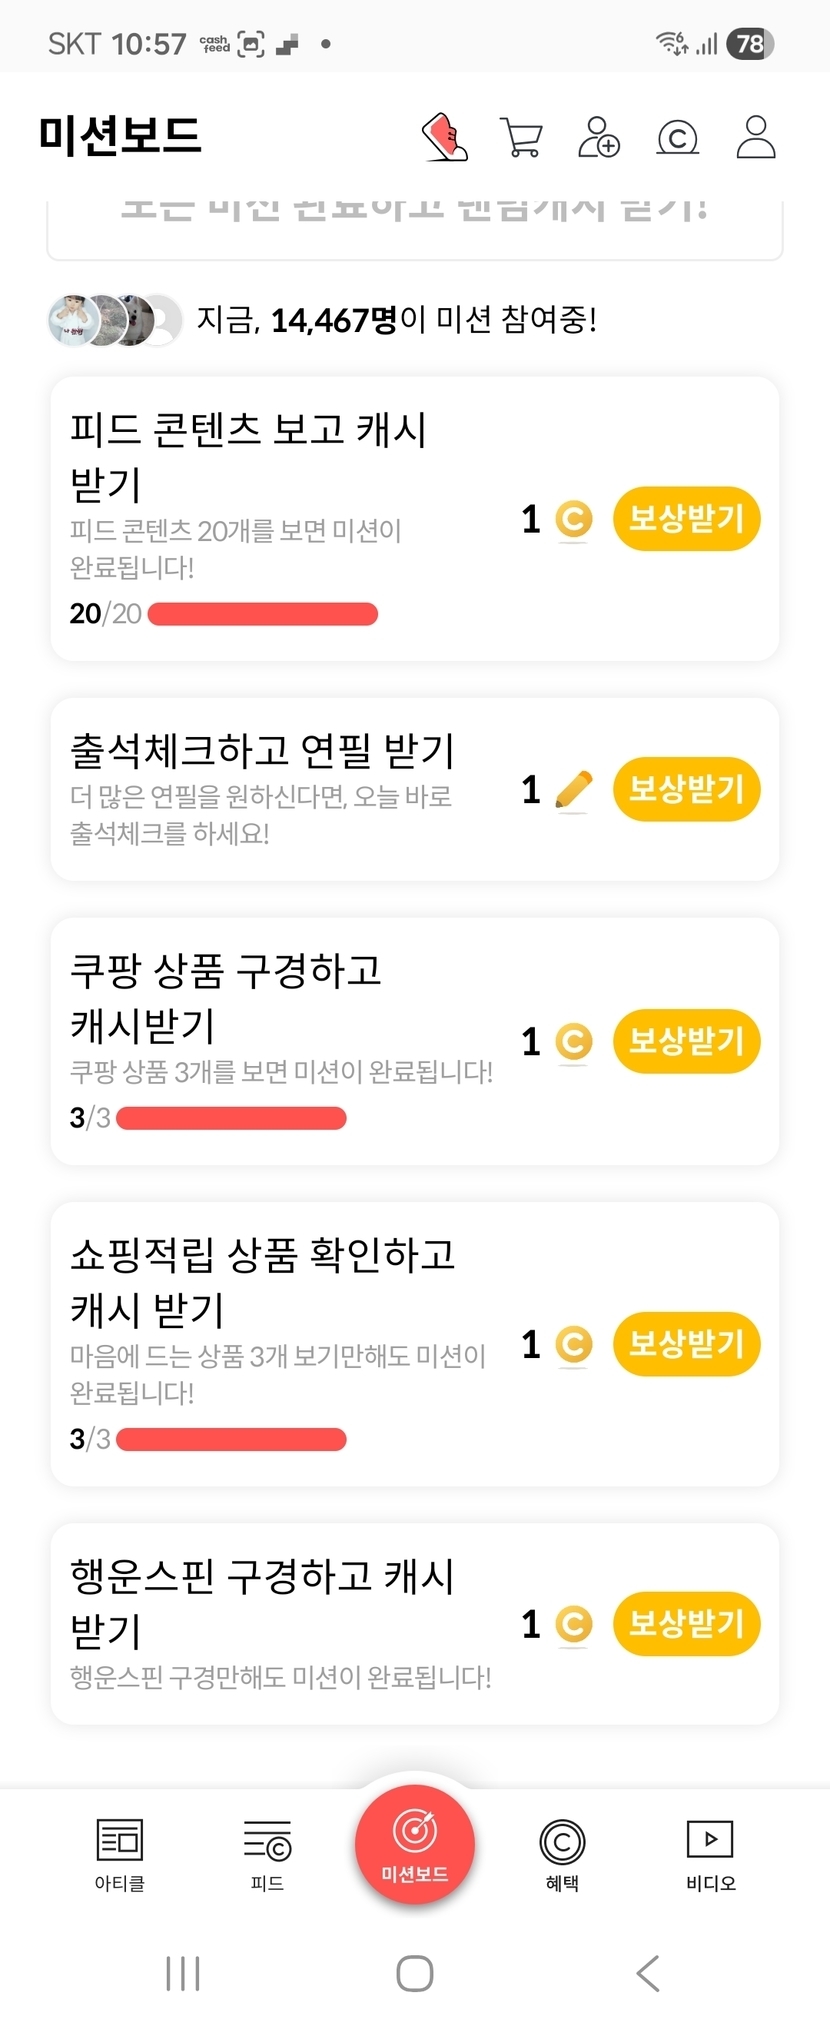
Task: Claim reward for 행운스핀 구경하고 캐시 받기
Action: tap(686, 1623)
